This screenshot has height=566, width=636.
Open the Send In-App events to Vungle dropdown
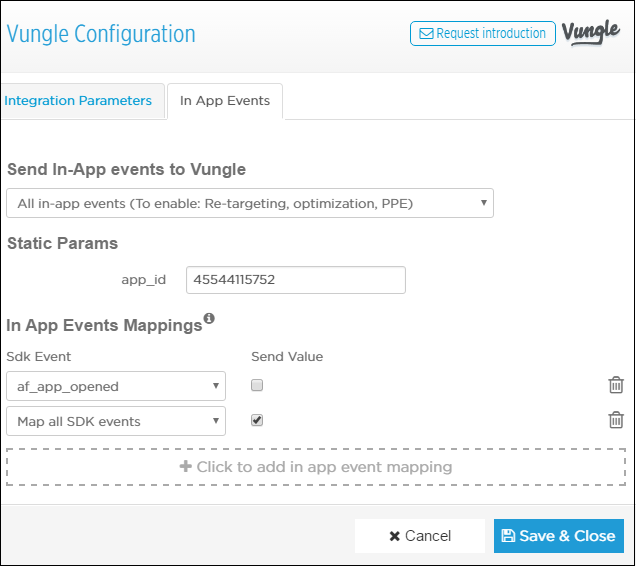click(x=250, y=203)
